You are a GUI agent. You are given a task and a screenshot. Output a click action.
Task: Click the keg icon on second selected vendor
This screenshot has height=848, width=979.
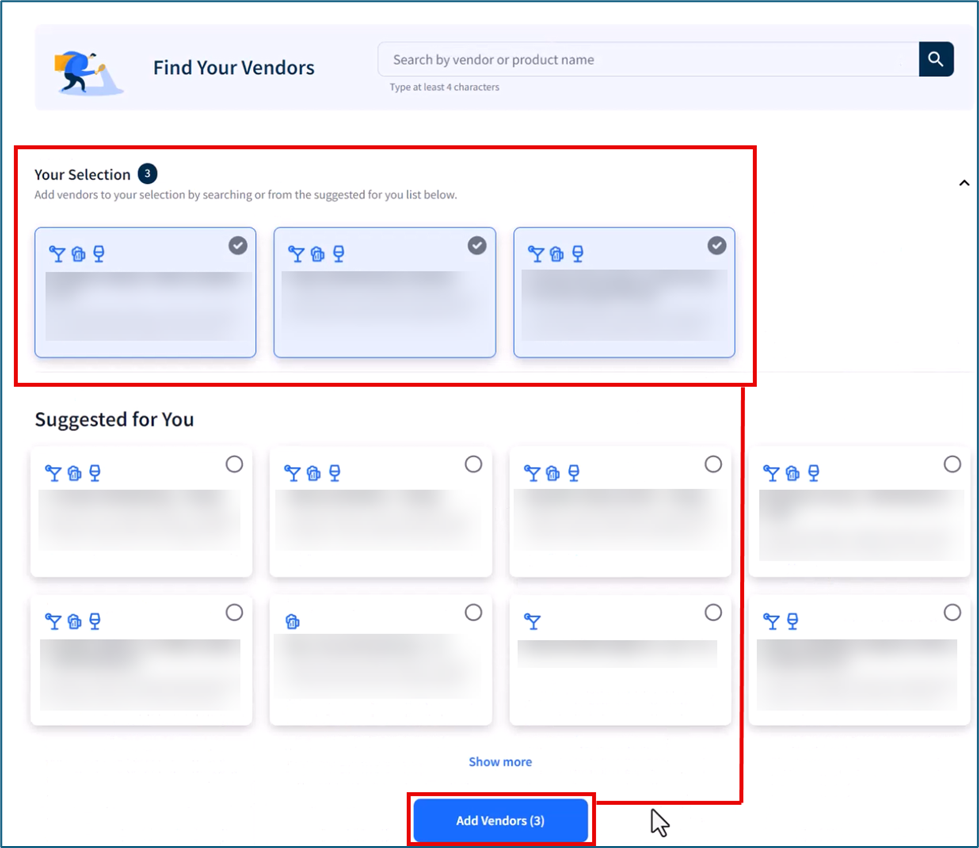[317, 253]
